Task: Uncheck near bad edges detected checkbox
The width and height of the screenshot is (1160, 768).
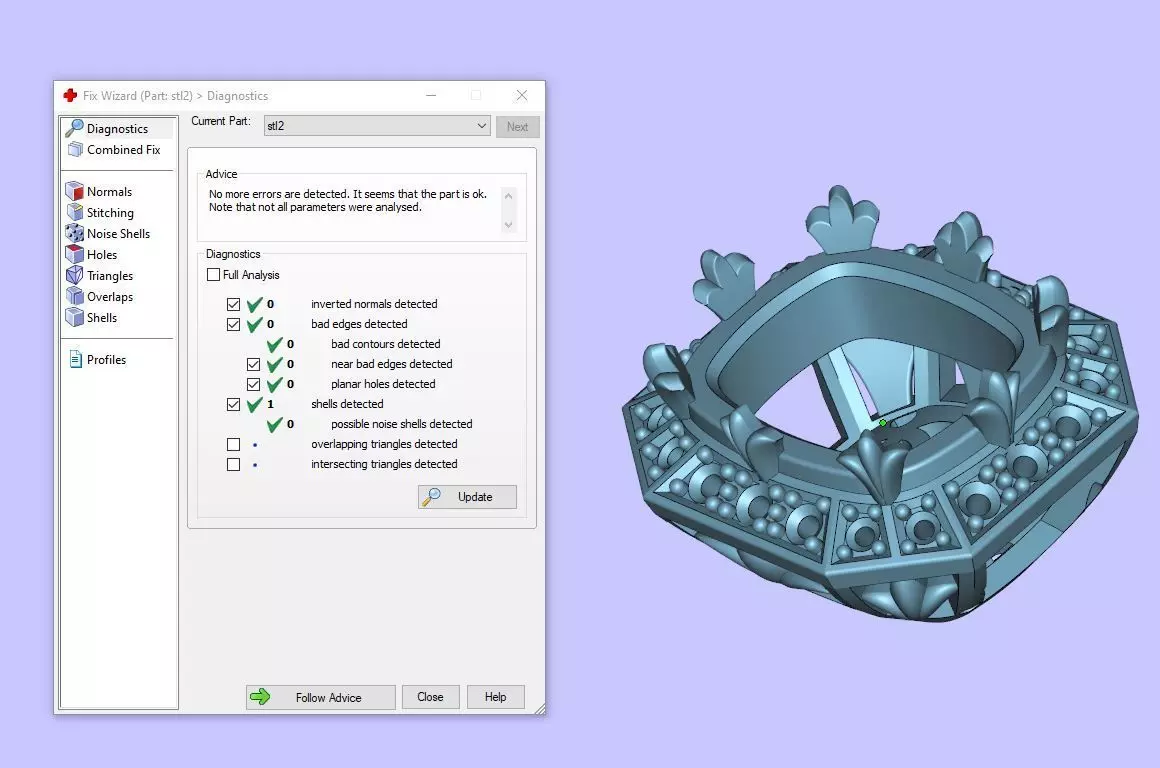Action: (253, 364)
